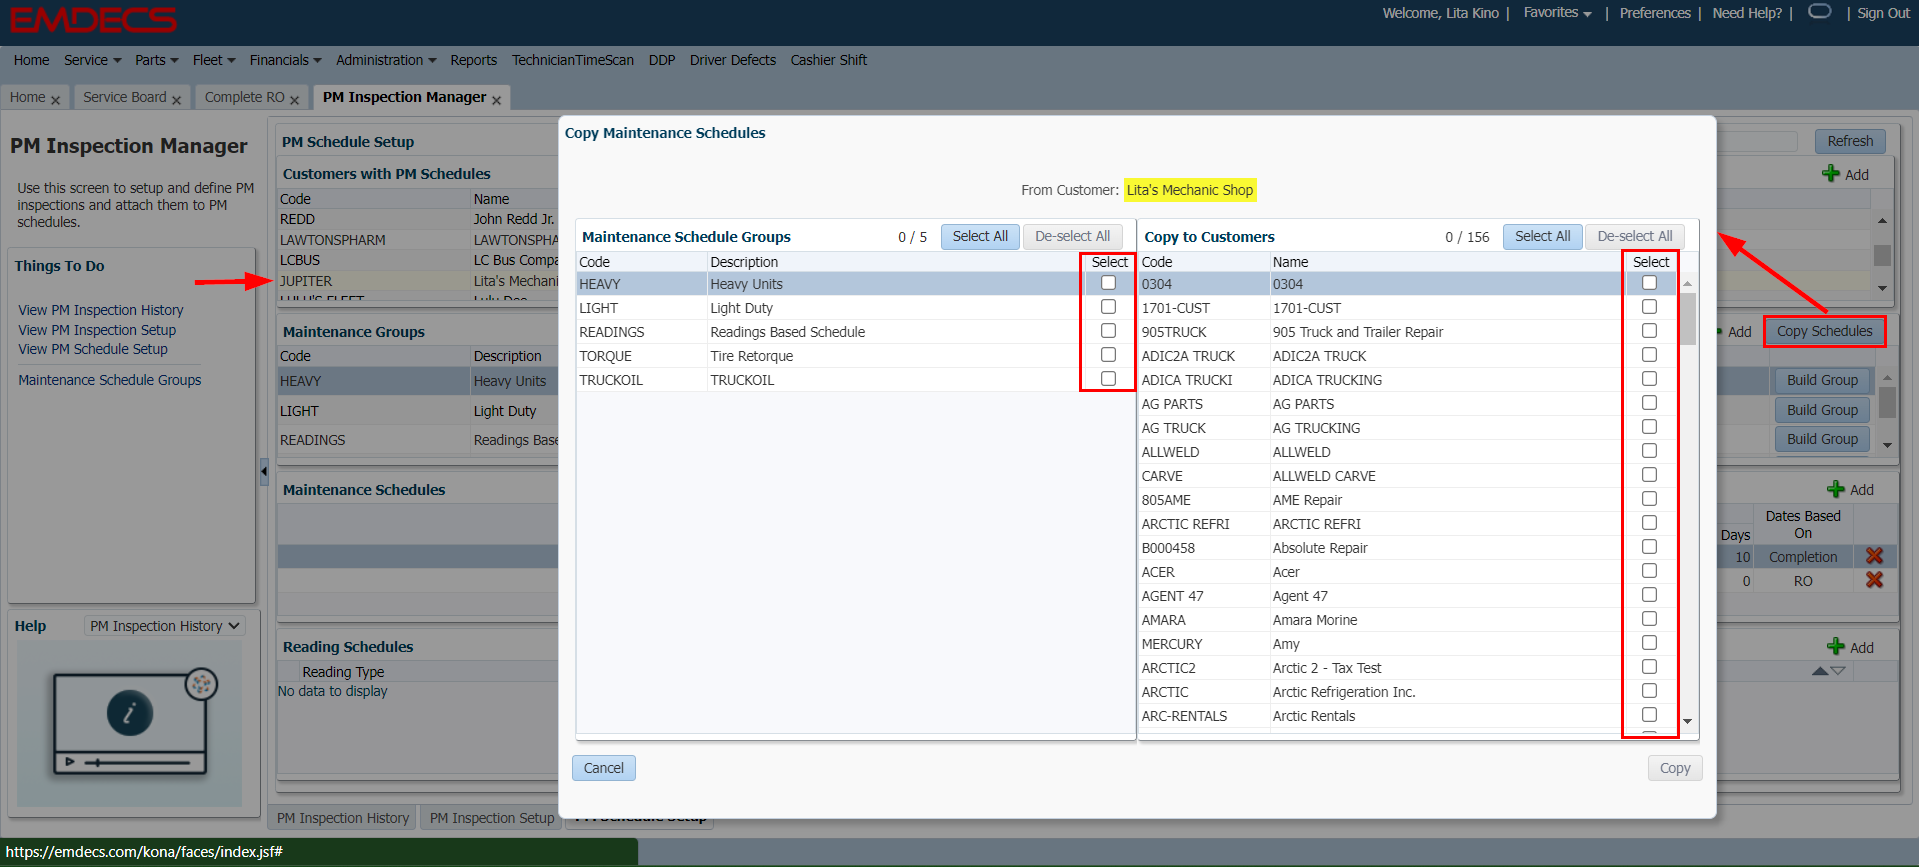This screenshot has height=867, width=1919.
Task: Switch to bottom PM Inspection History tab
Action: click(343, 818)
